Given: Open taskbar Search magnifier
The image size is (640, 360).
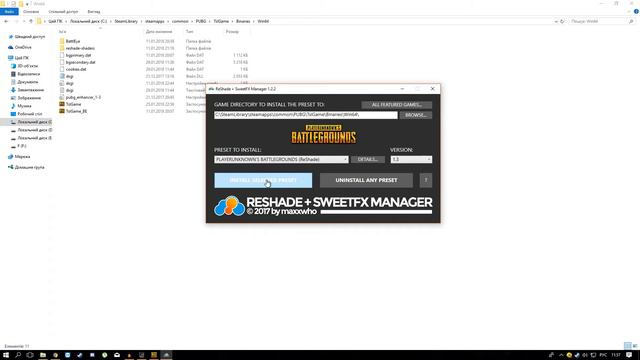Looking at the screenshot, I should (18, 355).
